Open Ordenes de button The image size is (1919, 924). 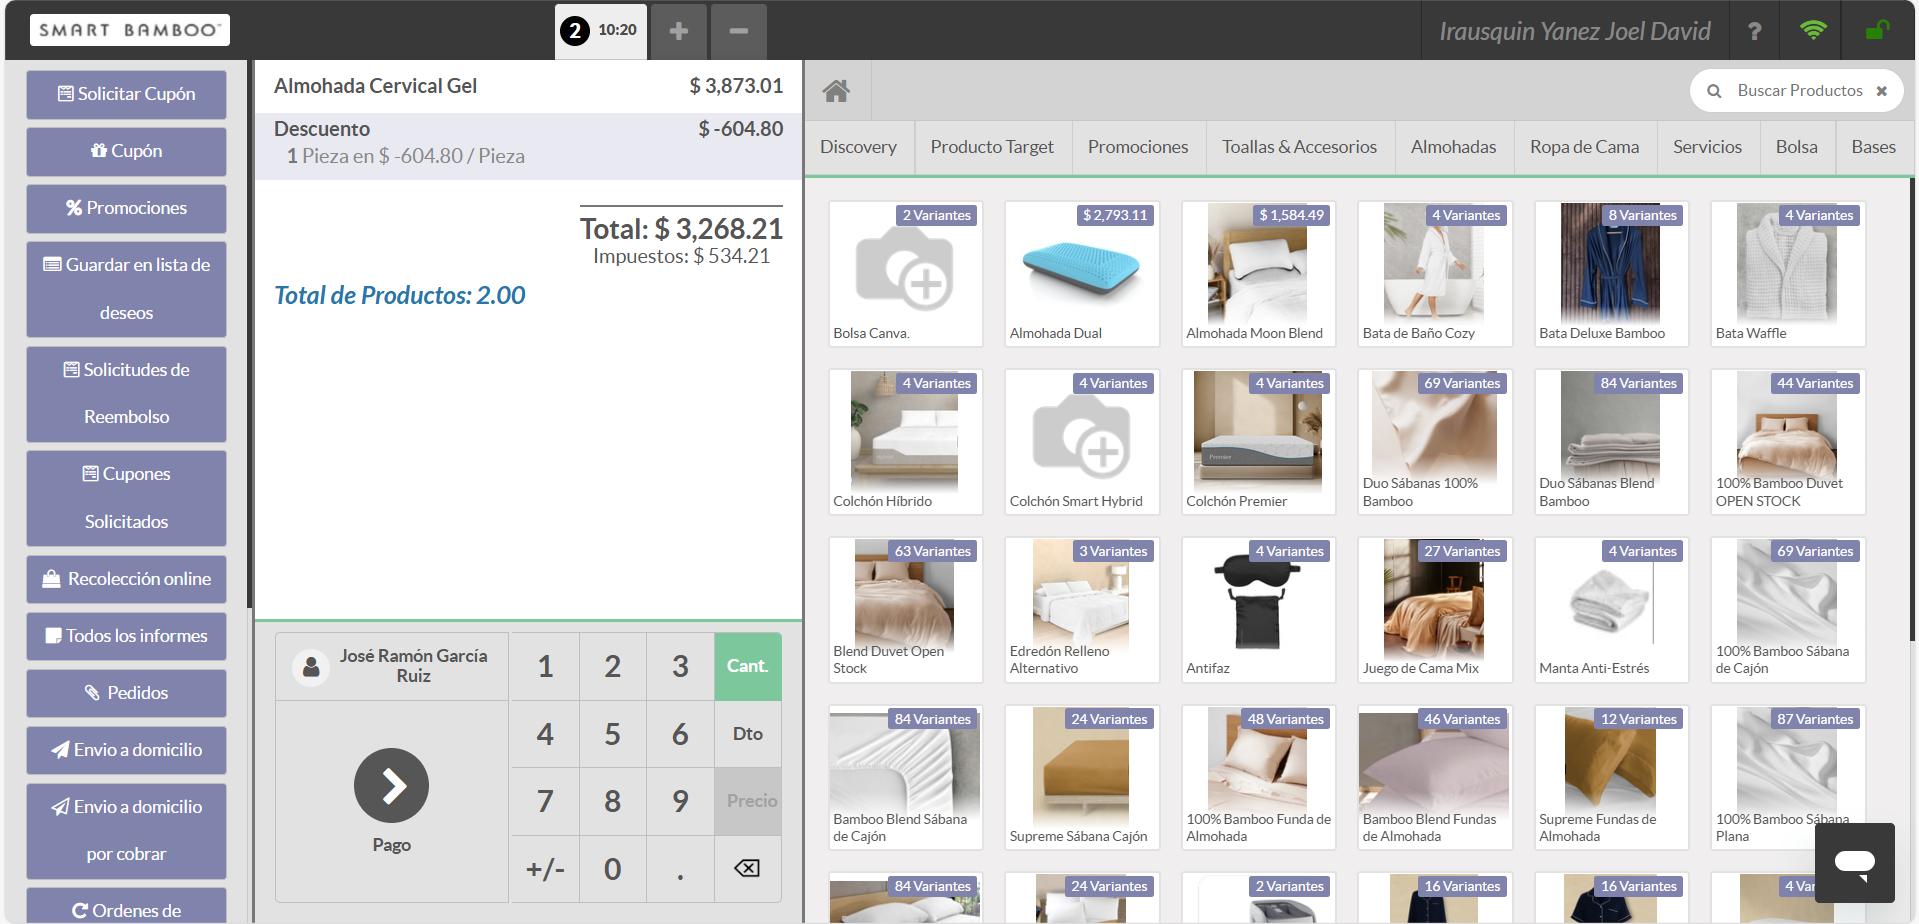pyautogui.click(x=126, y=906)
